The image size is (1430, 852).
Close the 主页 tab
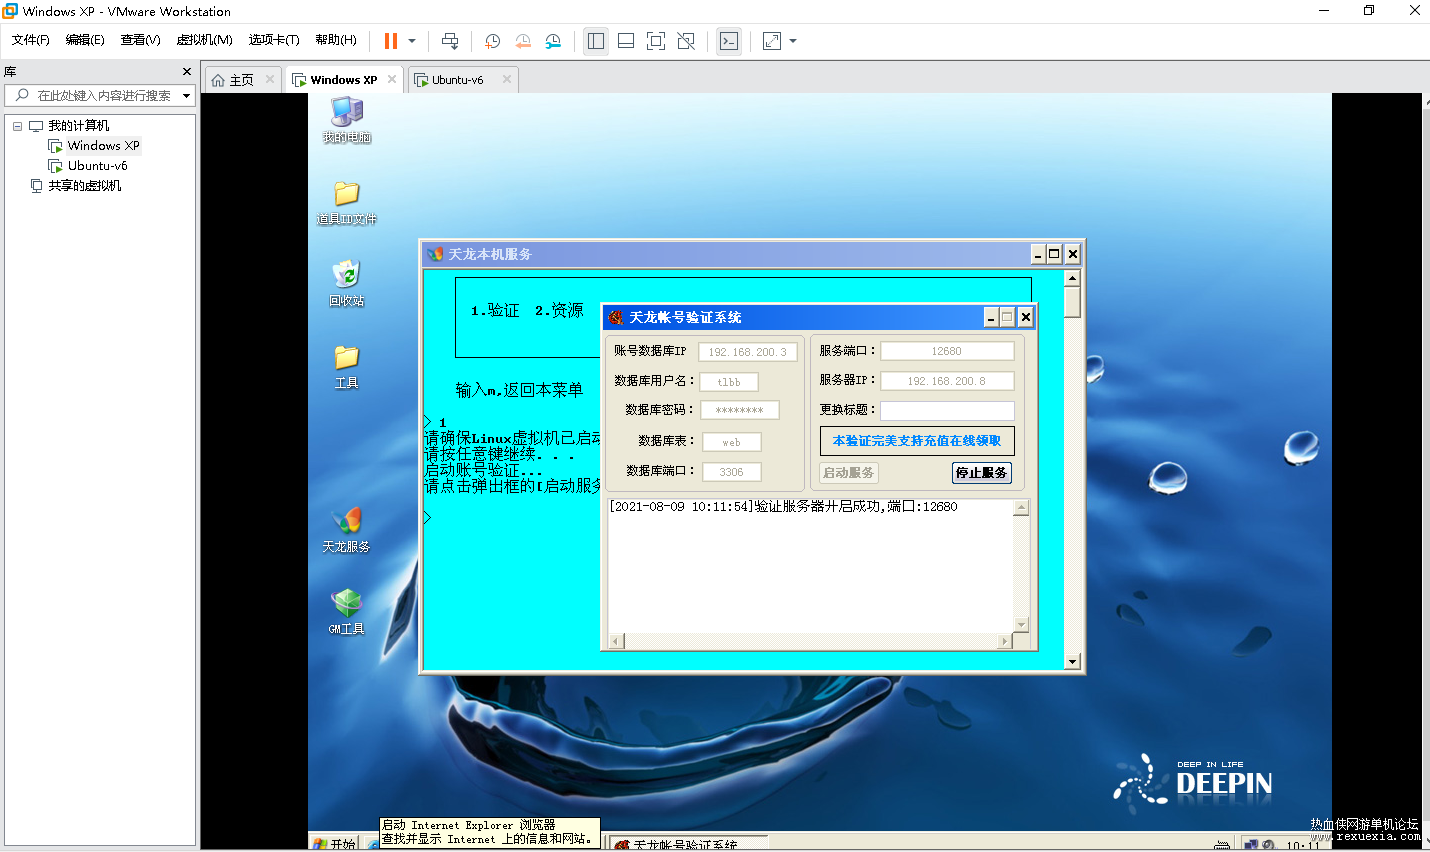click(x=270, y=79)
